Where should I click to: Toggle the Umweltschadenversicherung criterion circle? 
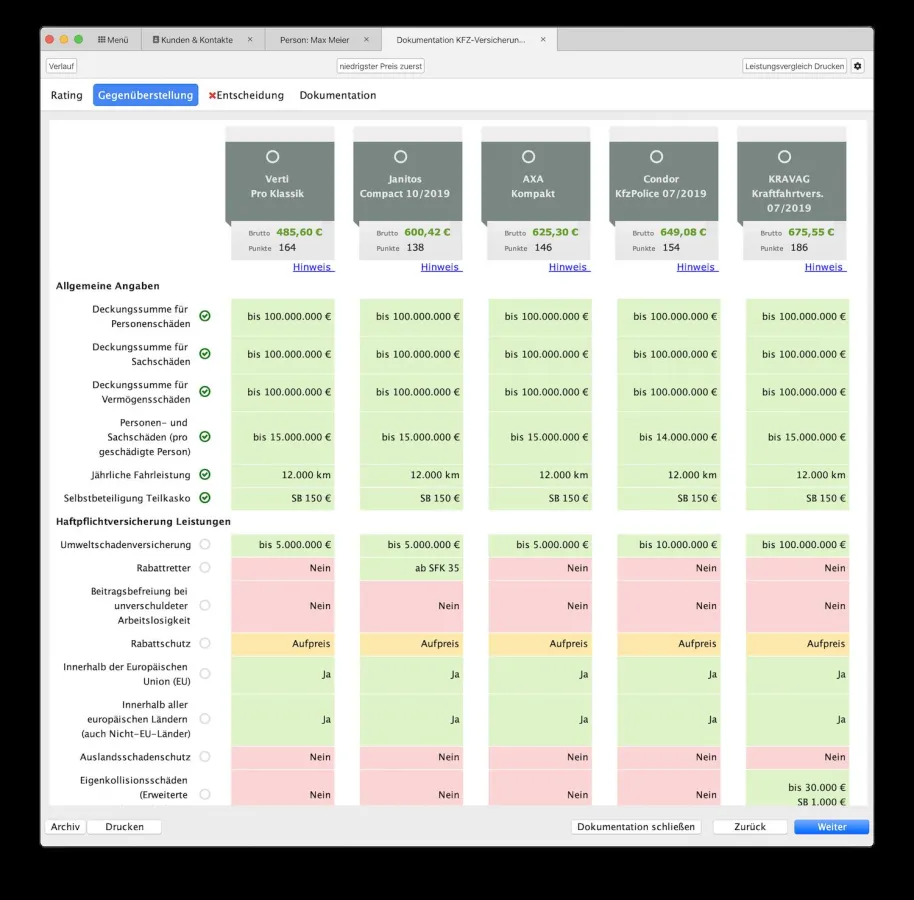click(x=205, y=545)
